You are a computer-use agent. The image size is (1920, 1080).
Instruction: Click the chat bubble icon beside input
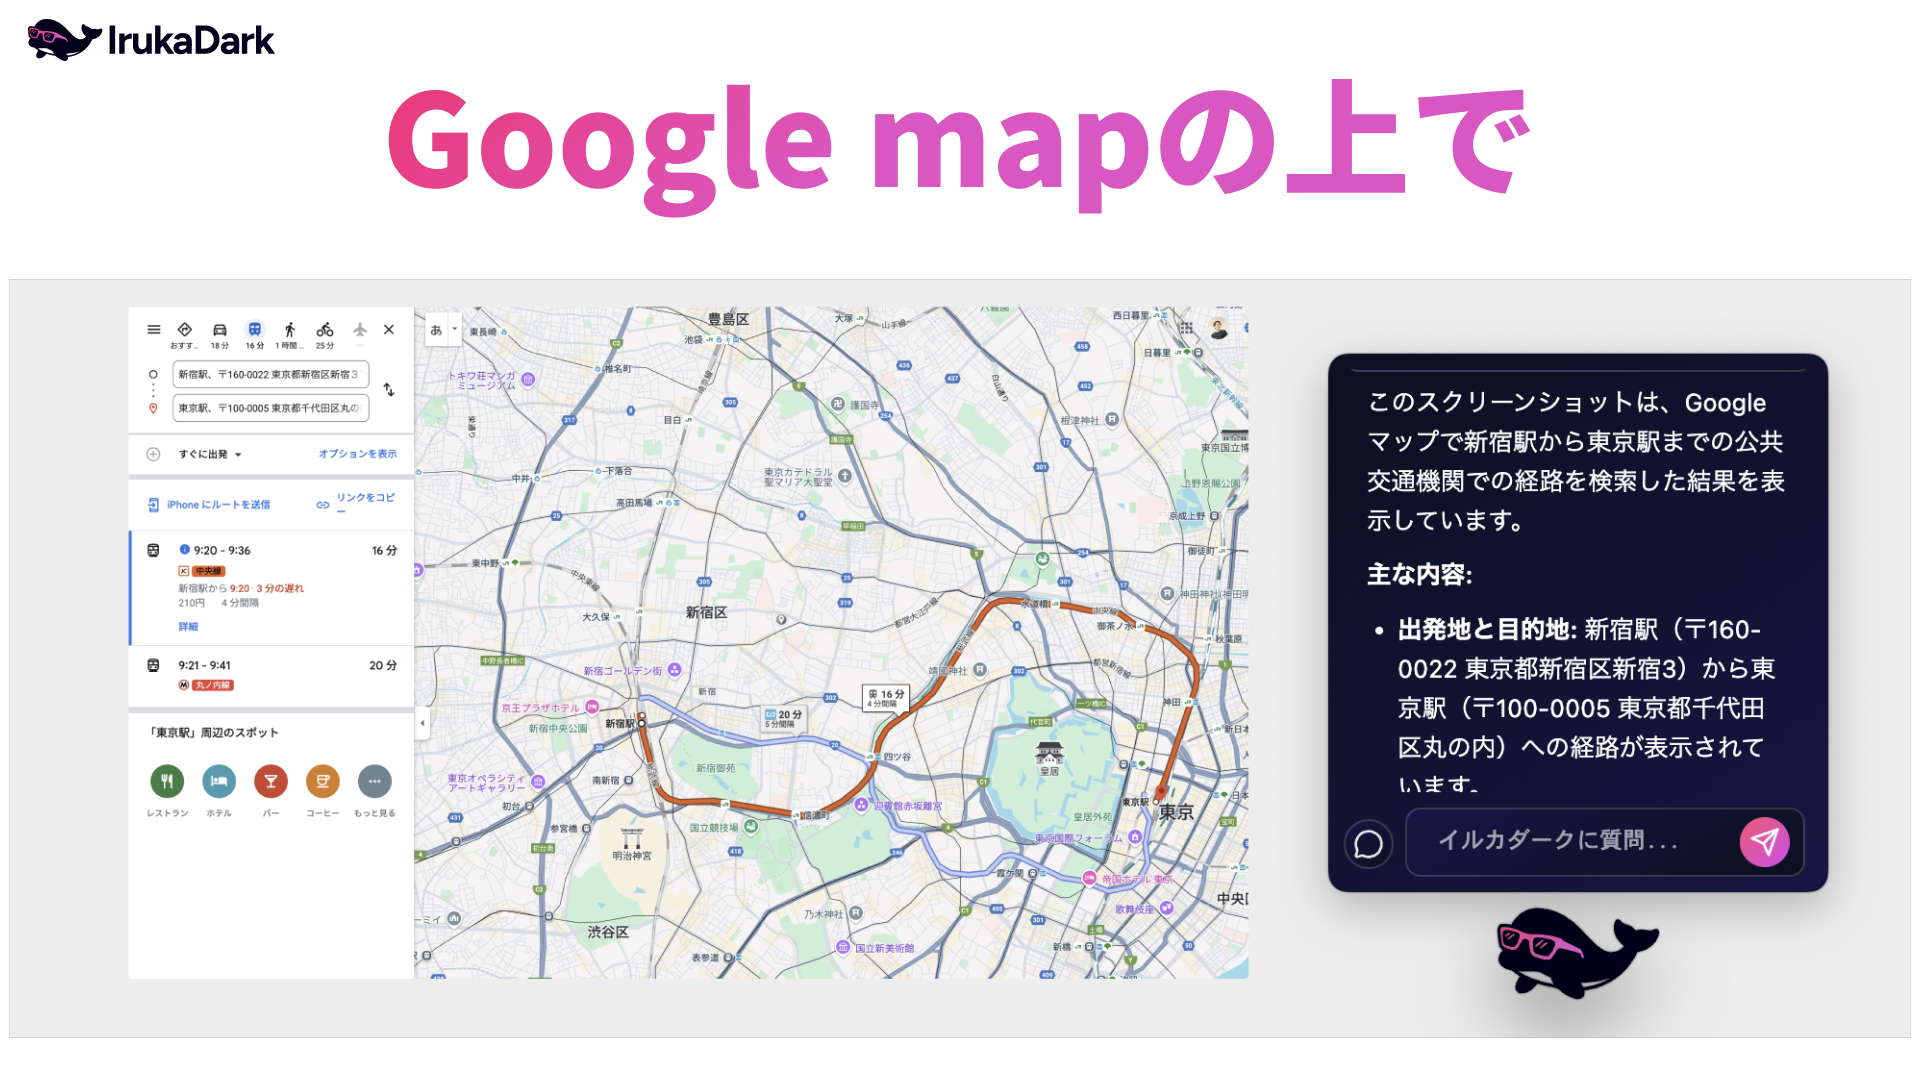[1368, 844]
